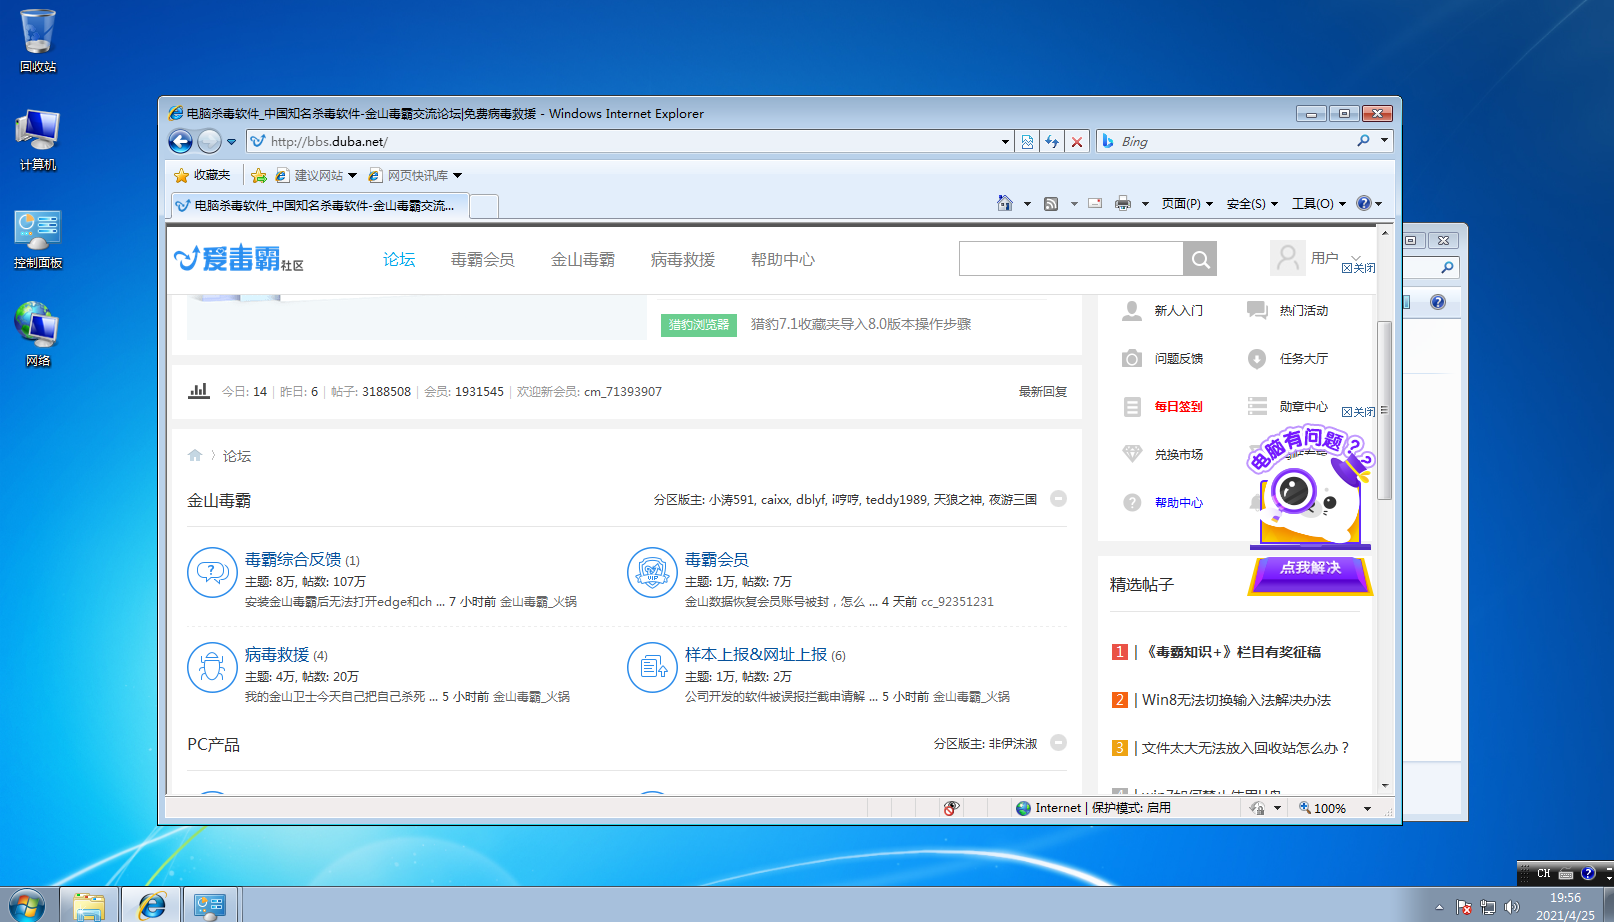Image resolution: width=1614 pixels, height=922 pixels.
Task: Click the IE help question mark icon
Action: click(1364, 203)
